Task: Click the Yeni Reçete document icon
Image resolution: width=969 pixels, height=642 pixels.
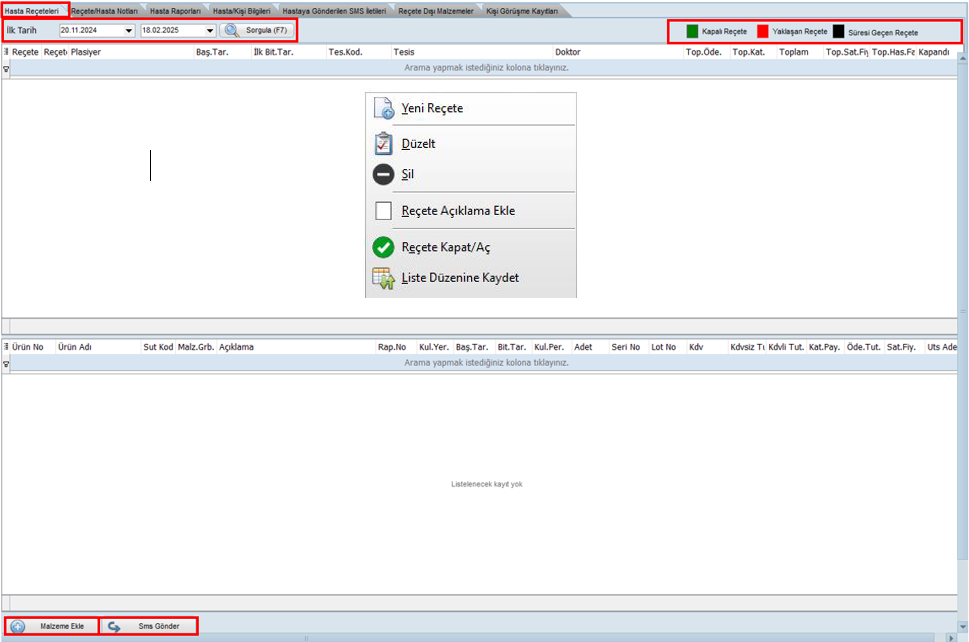Action: tap(383, 109)
